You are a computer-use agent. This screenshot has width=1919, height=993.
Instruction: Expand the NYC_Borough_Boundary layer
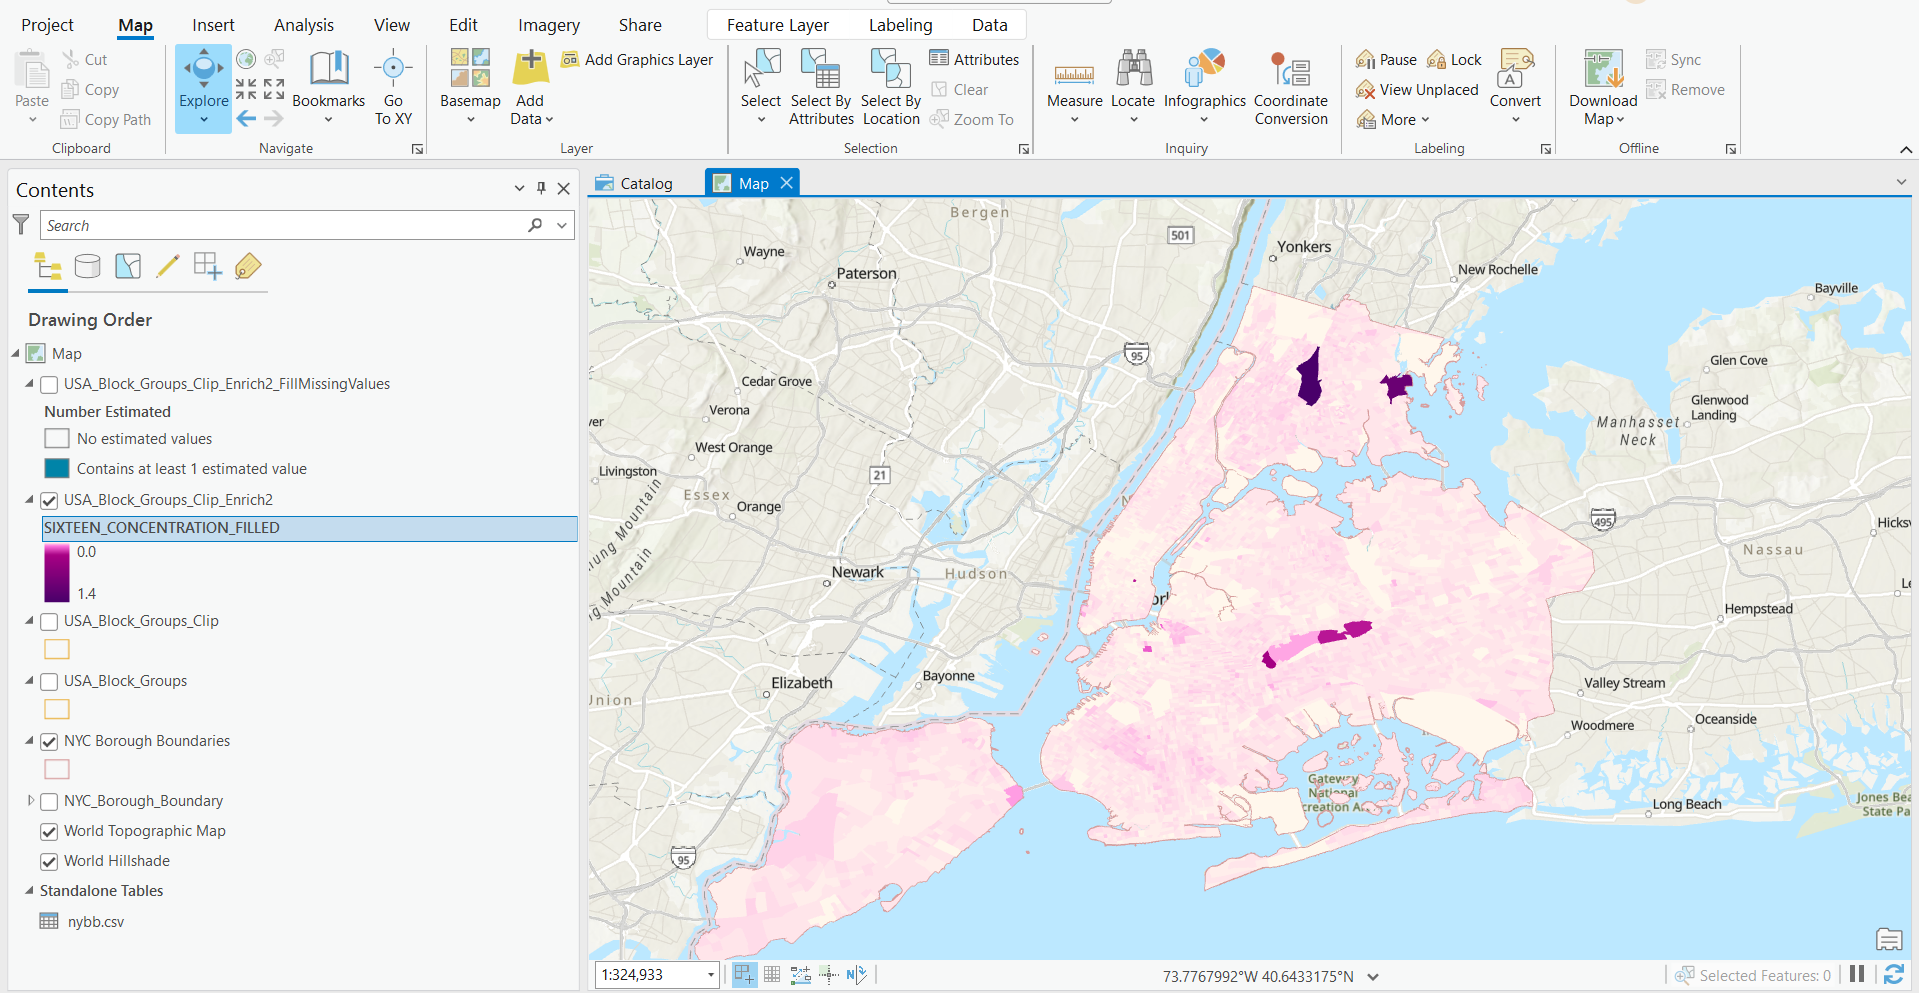click(30, 801)
